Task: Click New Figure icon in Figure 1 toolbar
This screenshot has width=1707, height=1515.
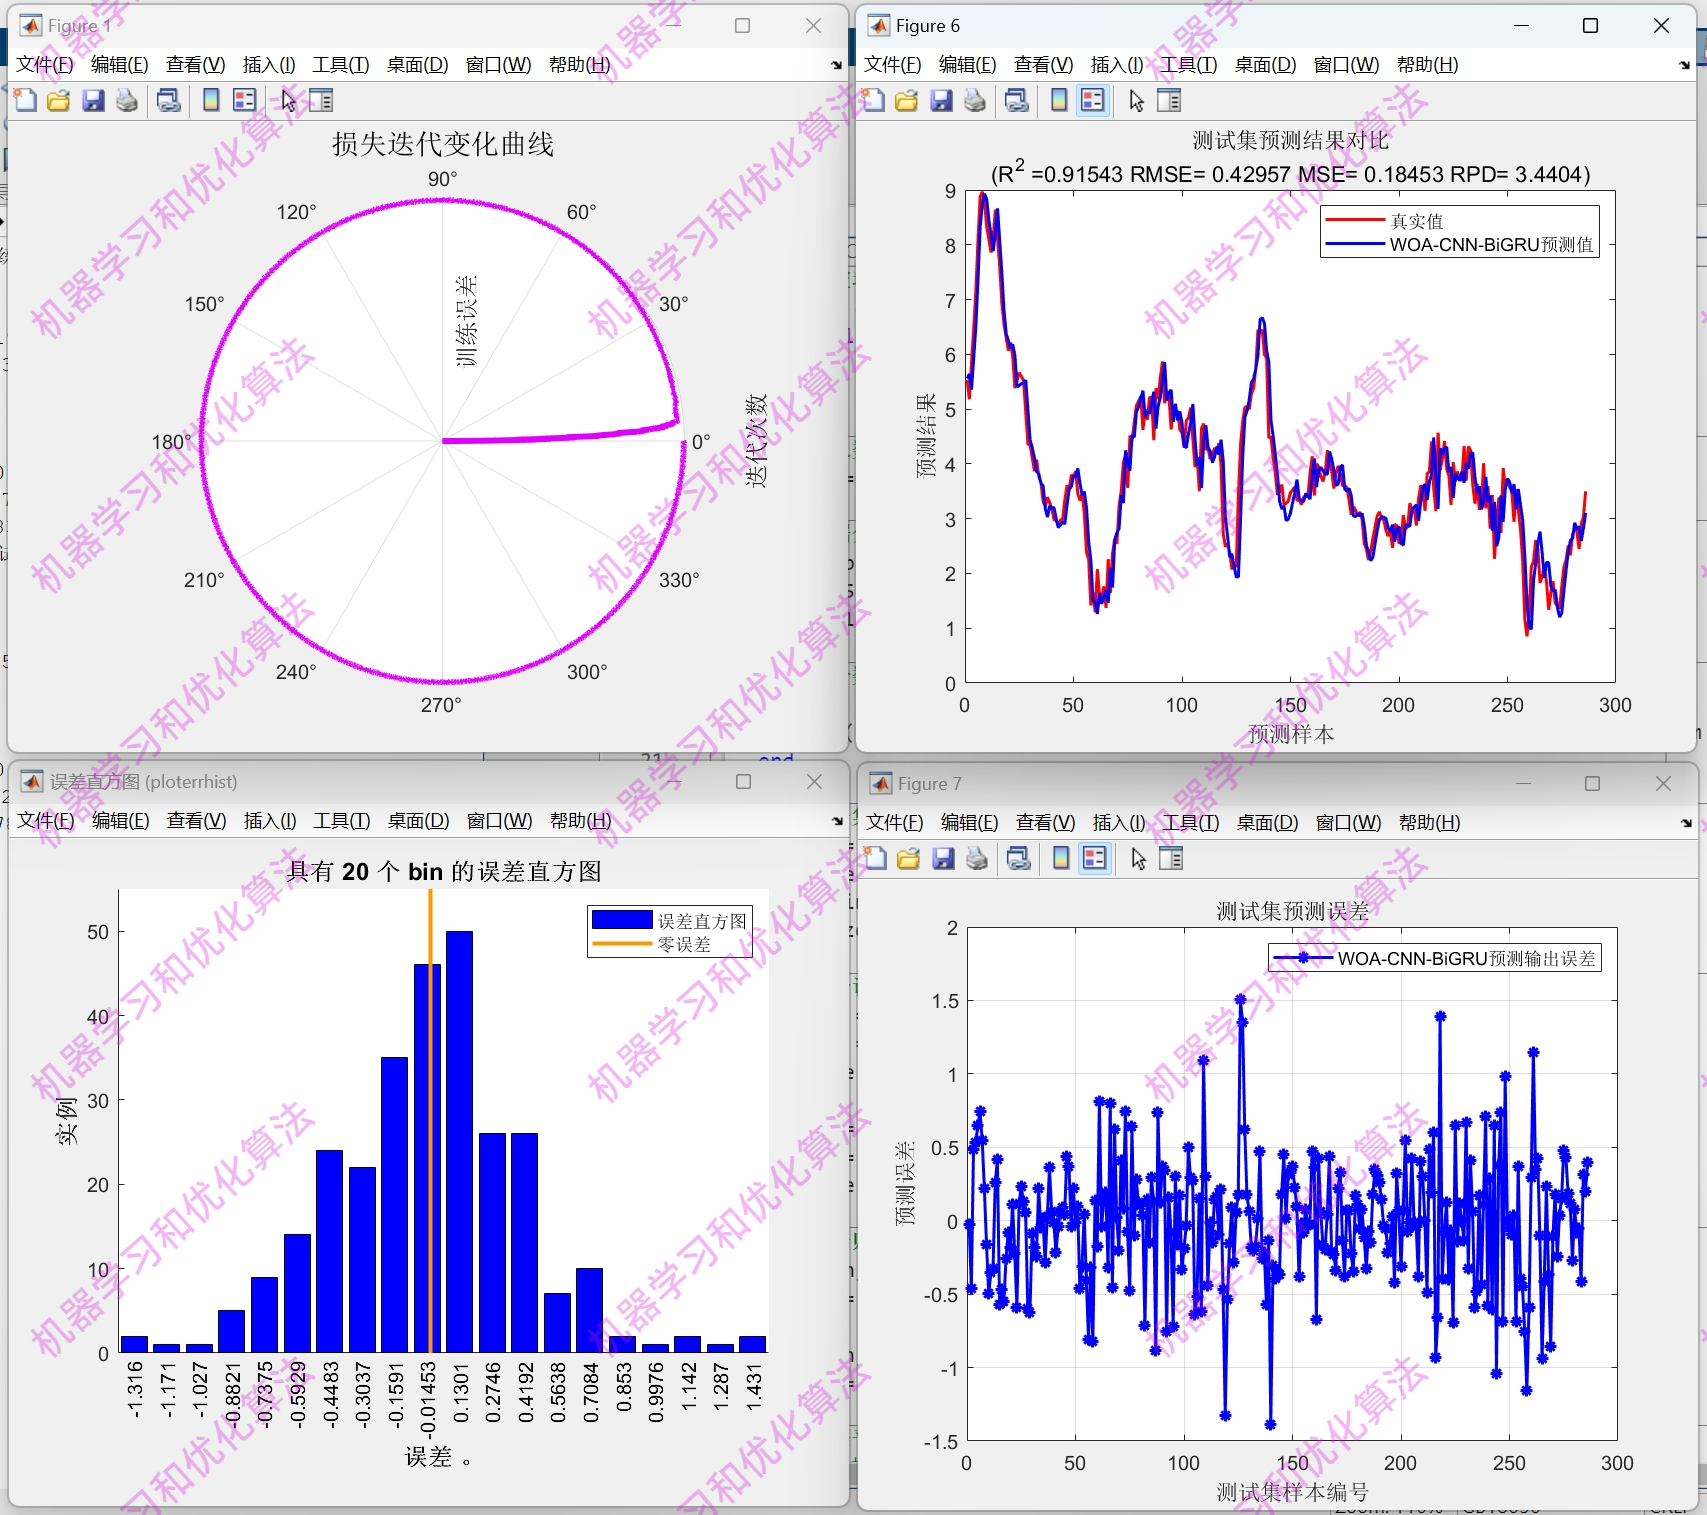Action: coord(26,100)
